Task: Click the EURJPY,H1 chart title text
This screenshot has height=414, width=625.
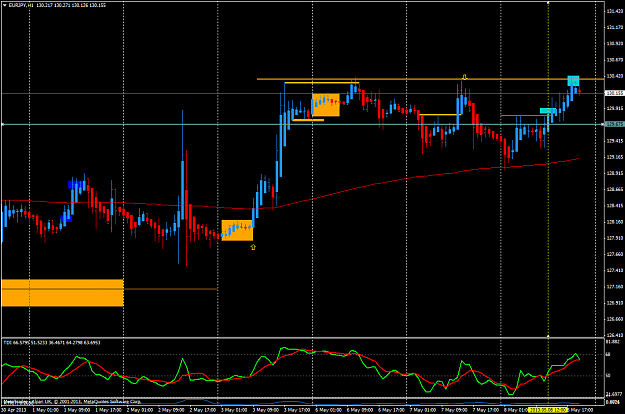Action: 21,5
